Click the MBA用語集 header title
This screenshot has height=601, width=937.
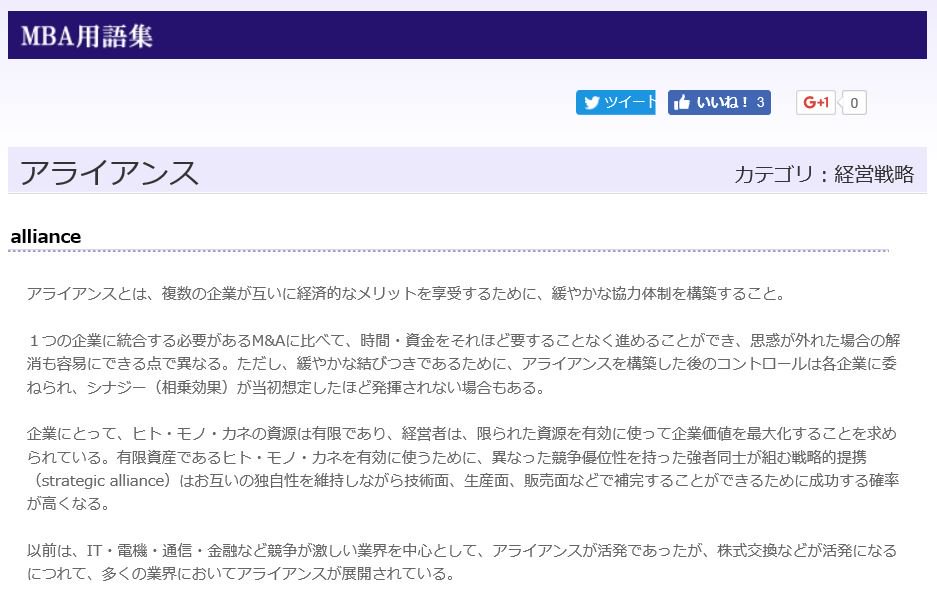[x=87, y=36]
